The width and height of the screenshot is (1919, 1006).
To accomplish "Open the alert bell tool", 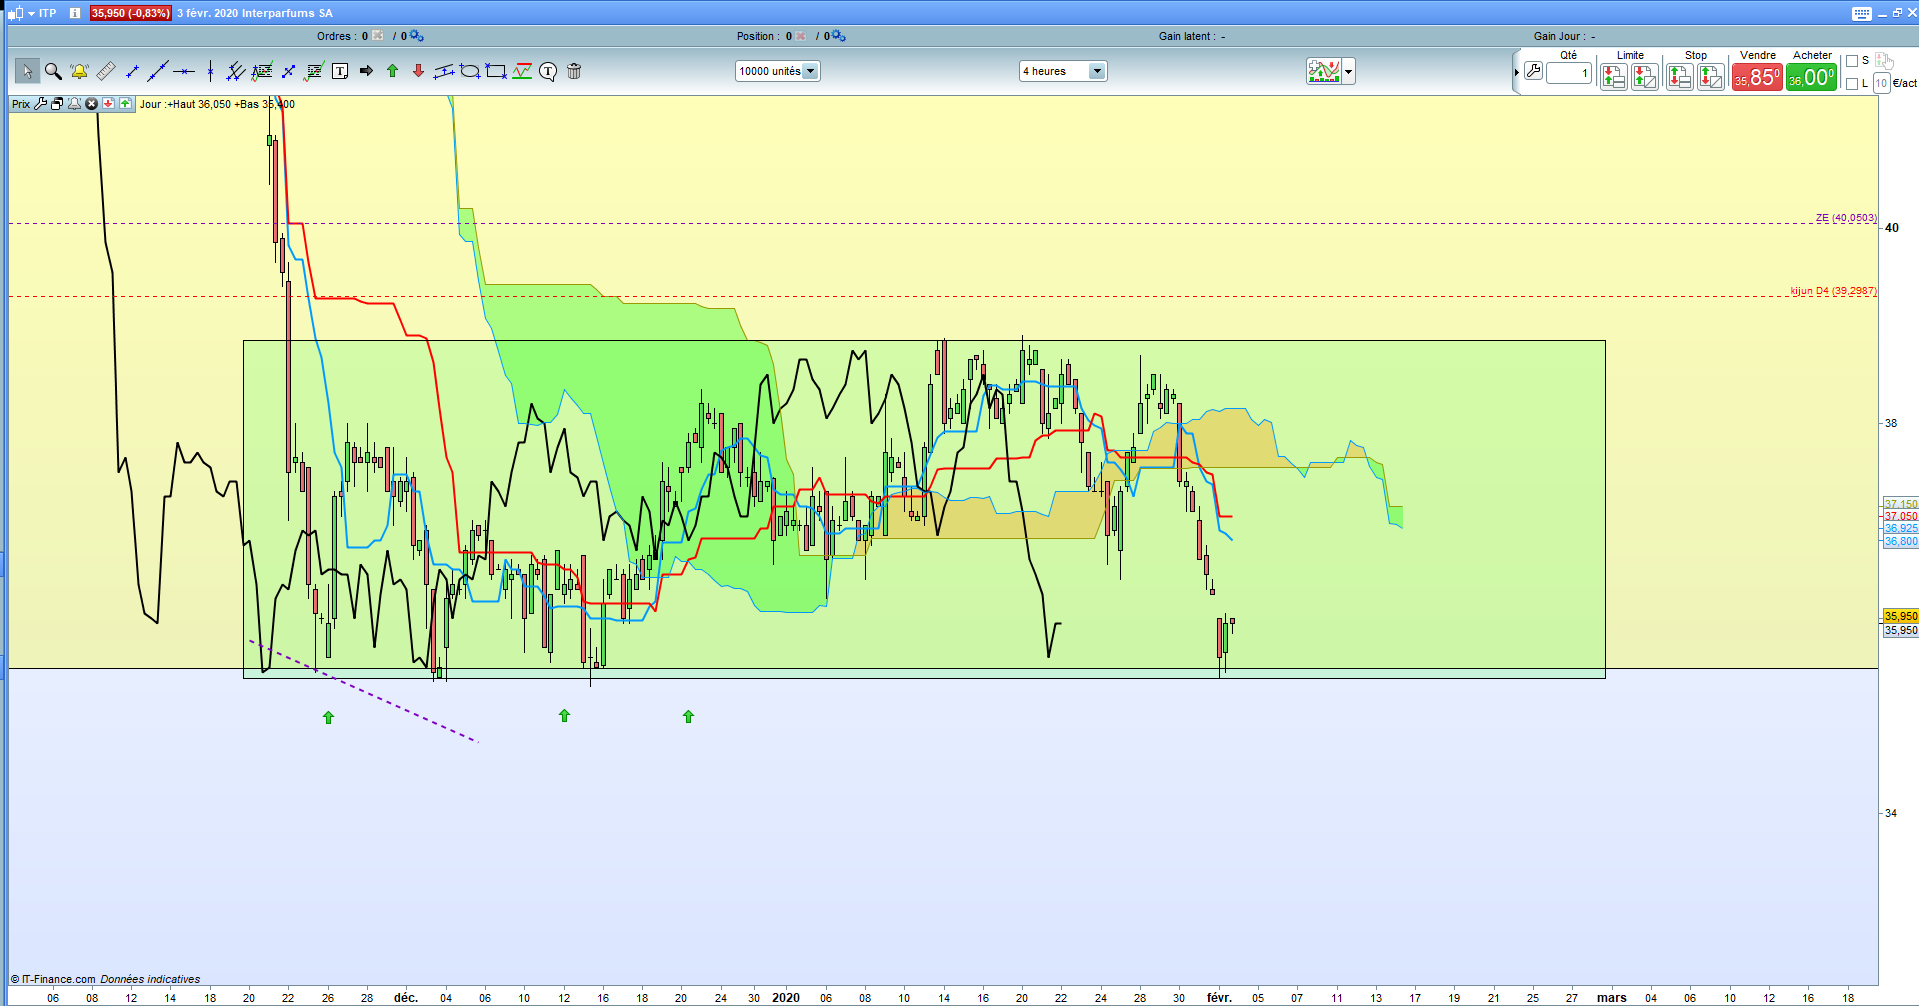I will [79, 71].
